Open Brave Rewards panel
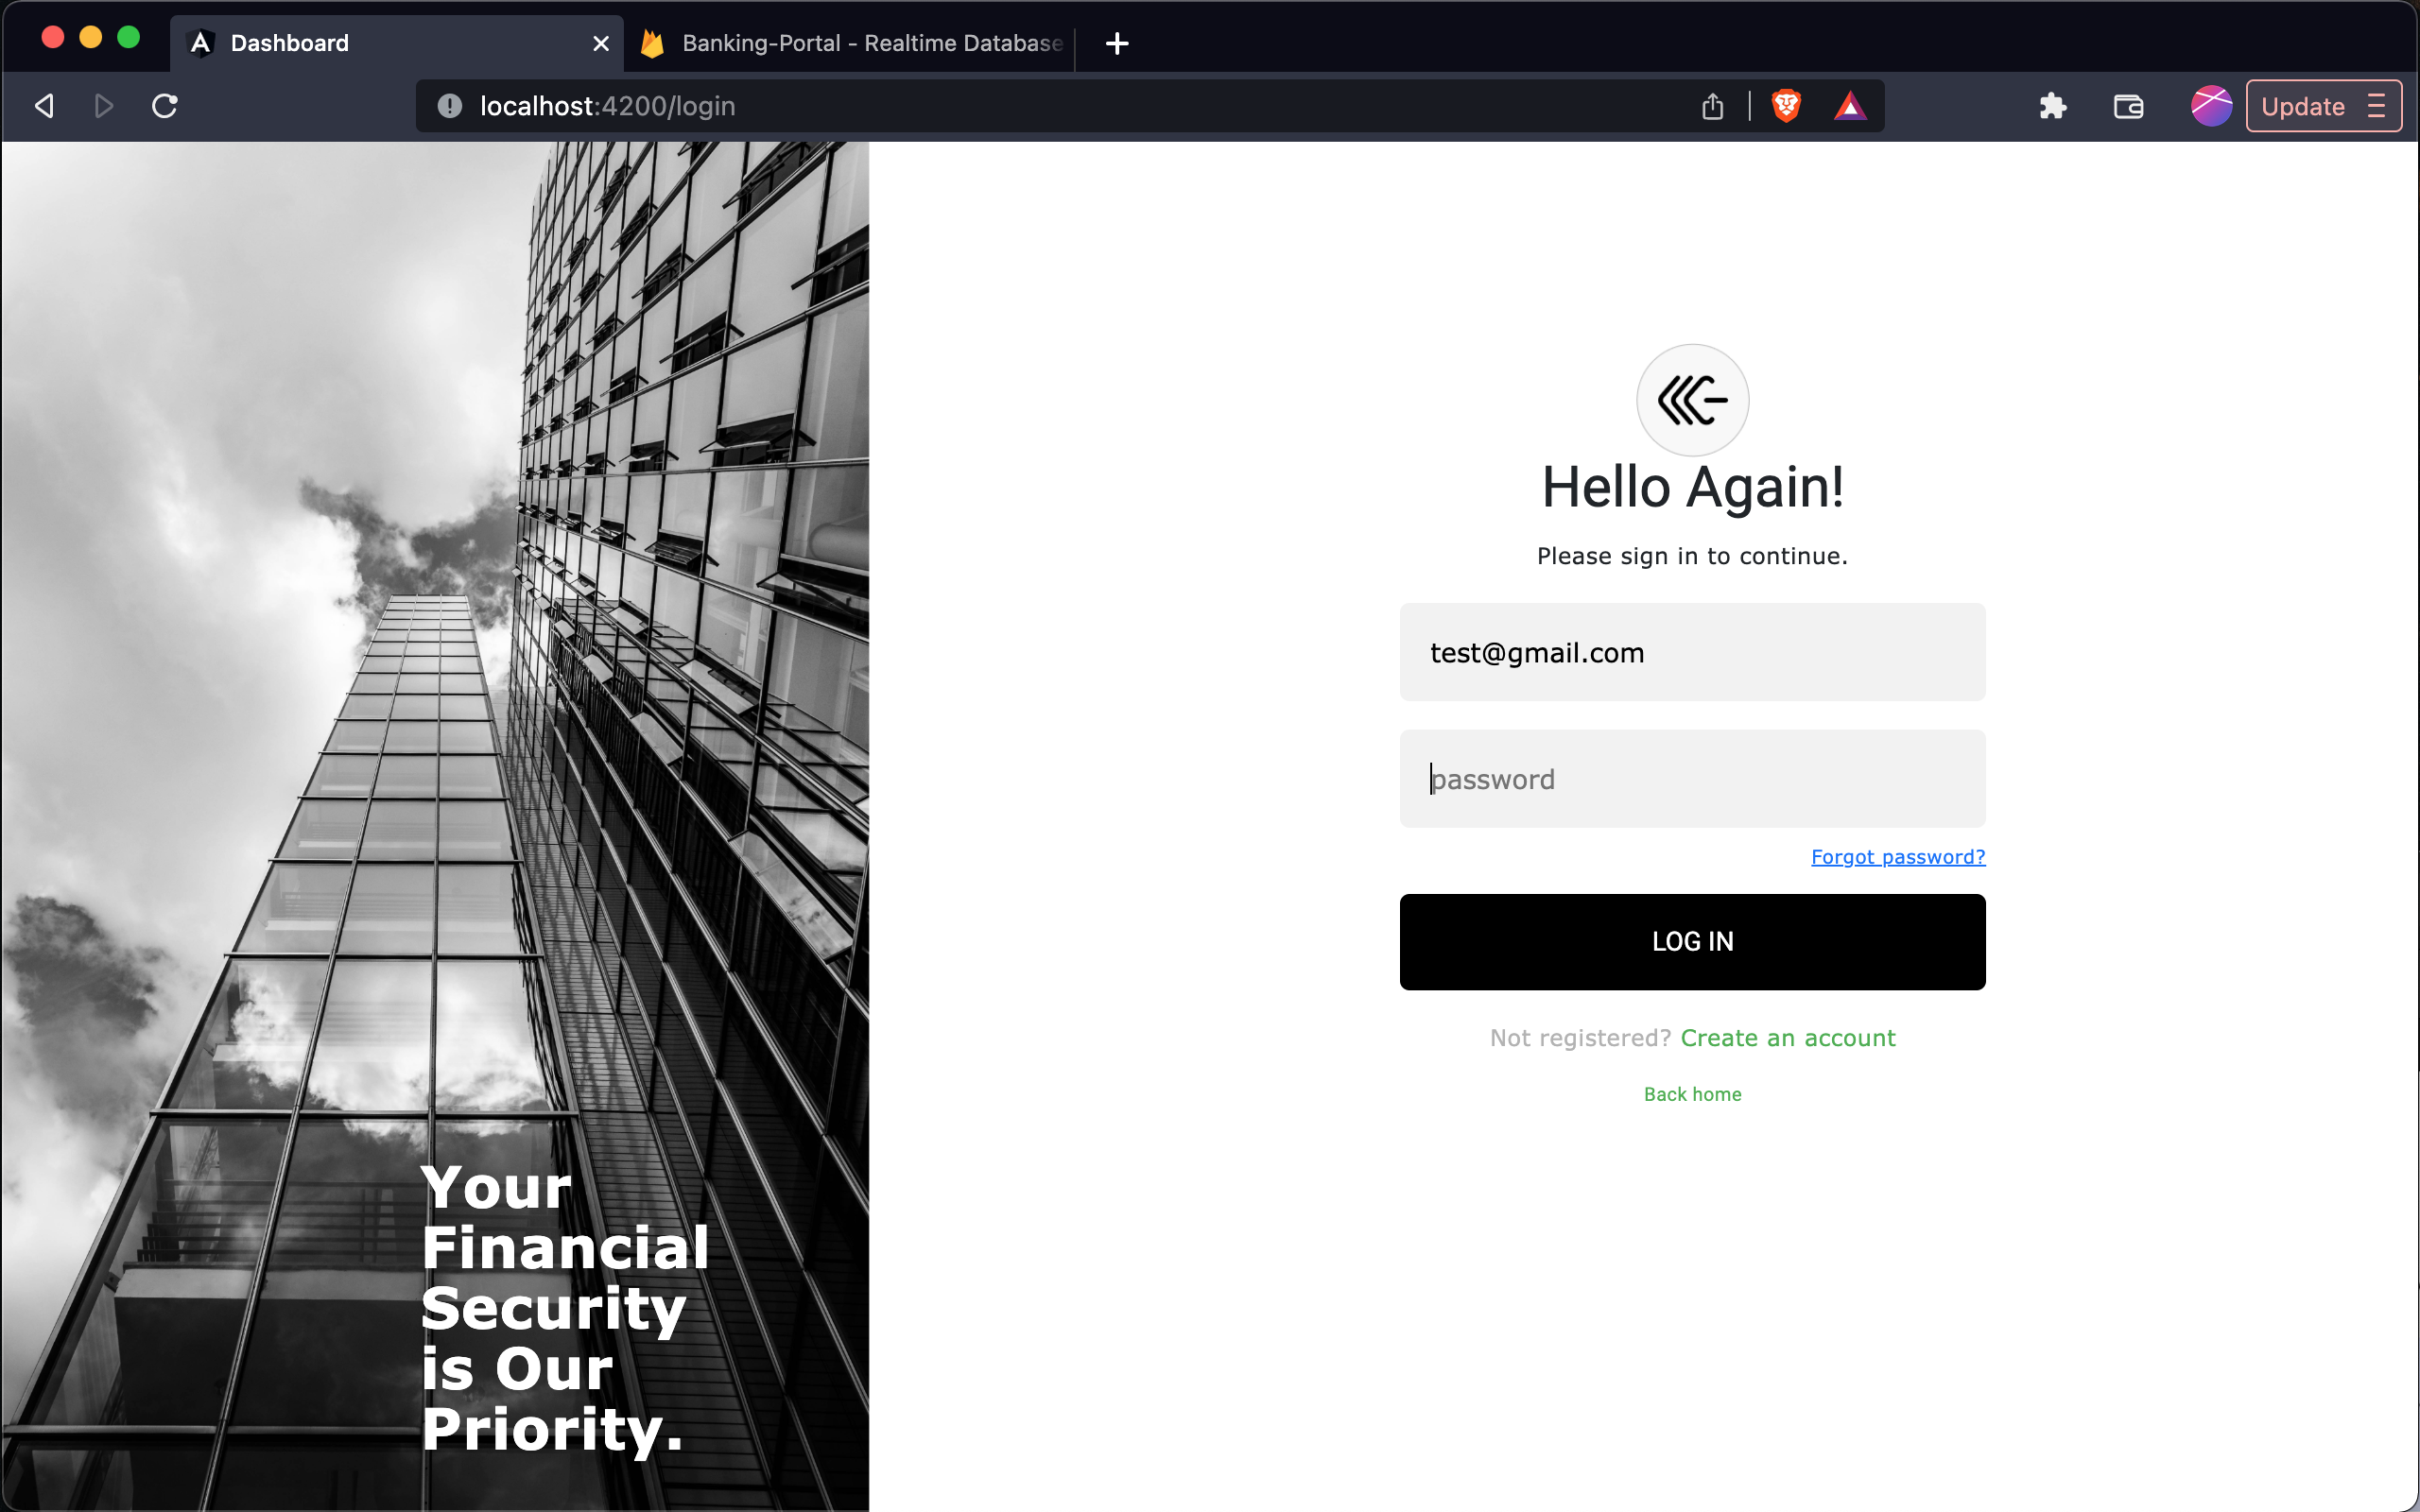 pyautogui.click(x=1851, y=105)
